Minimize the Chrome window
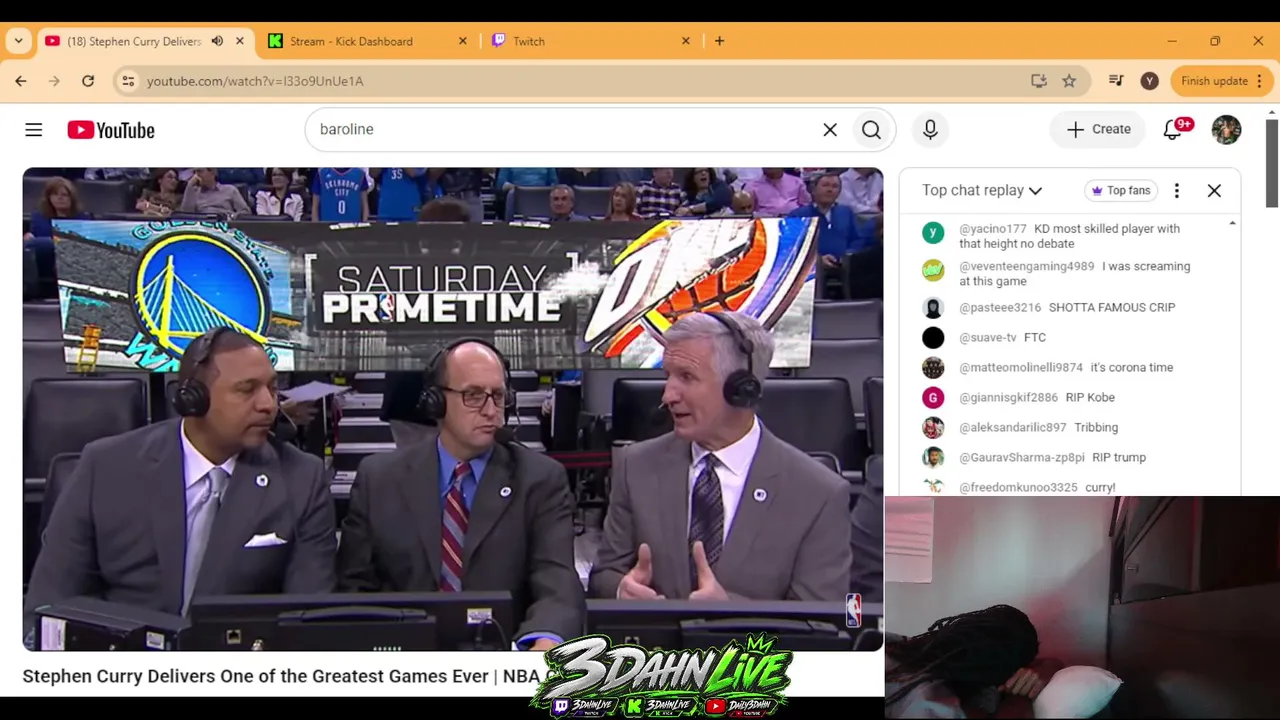Image resolution: width=1280 pixels, height=720 pixels. (1172, 41)
